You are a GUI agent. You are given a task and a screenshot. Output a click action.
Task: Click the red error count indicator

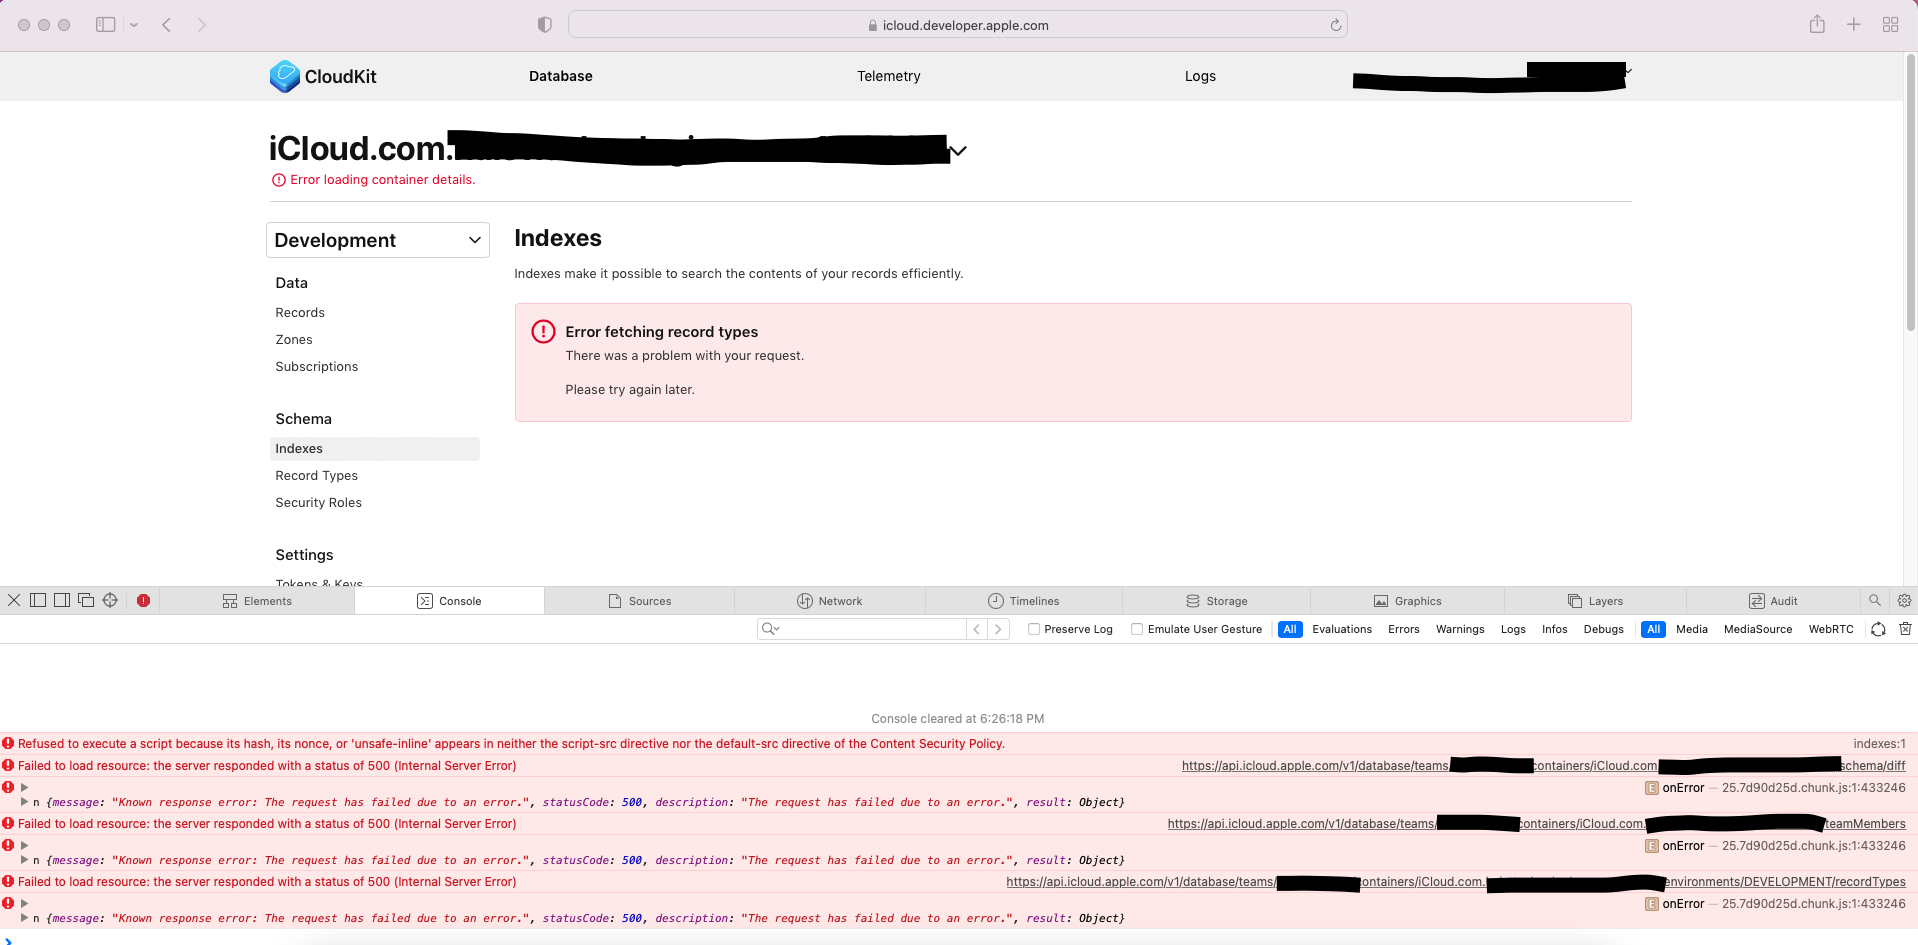[x=143, y=601]
